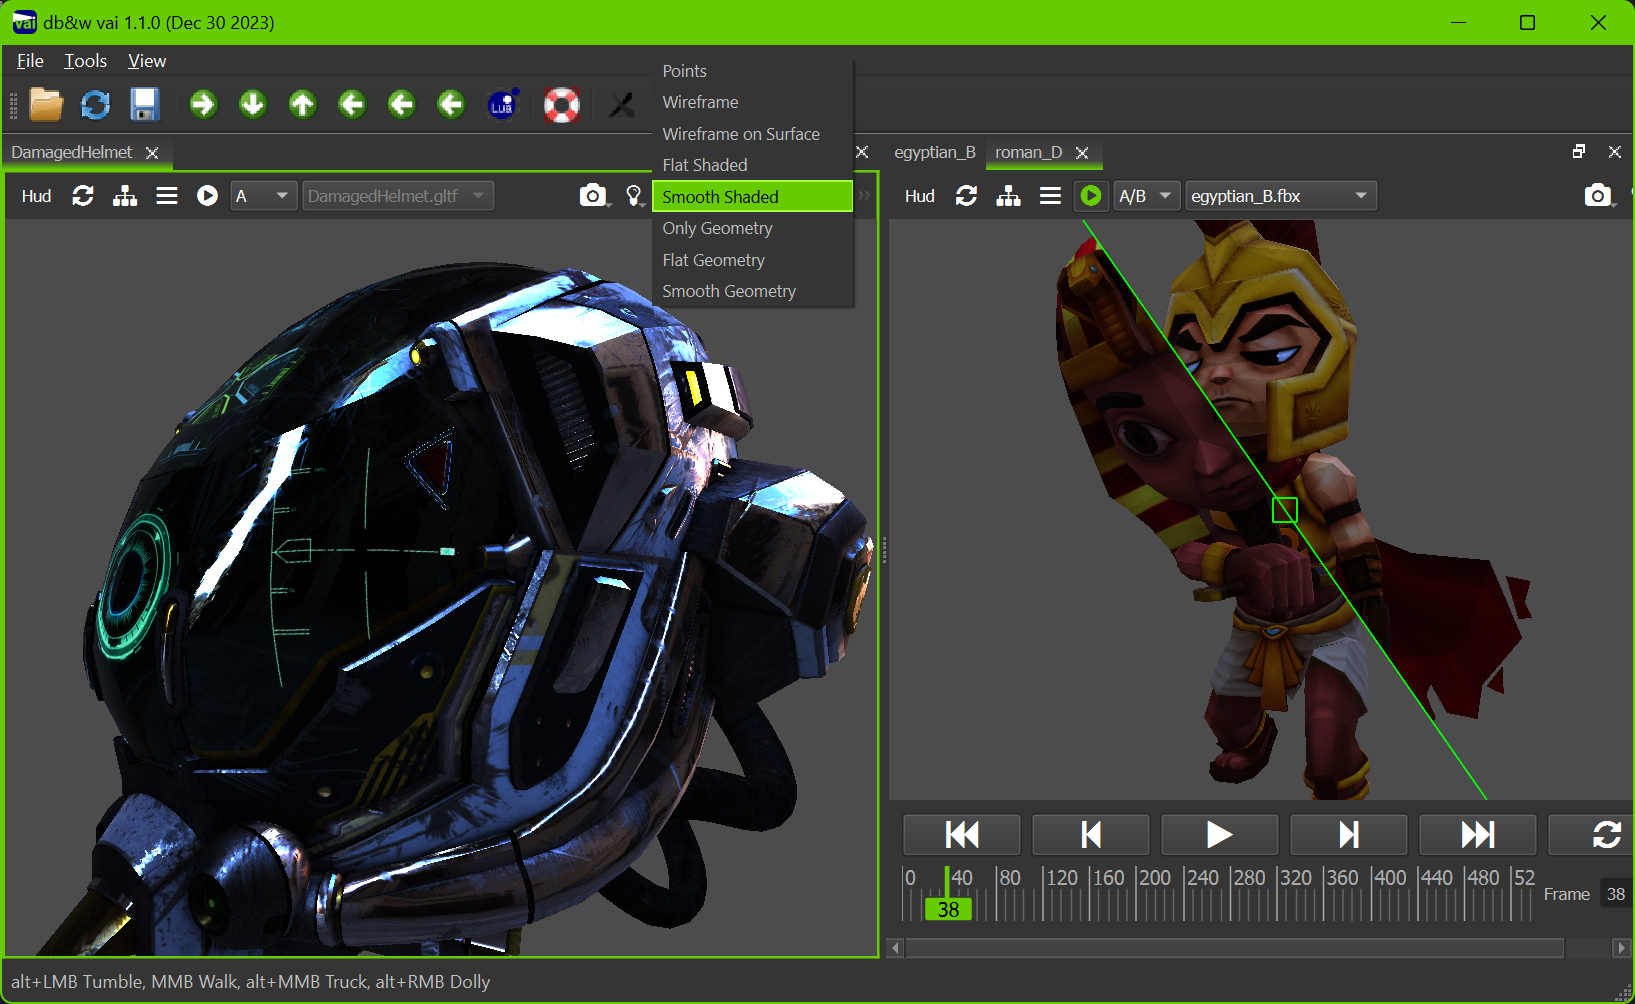
Task: Close the roman_D tab
Action: pos(1082,153)
